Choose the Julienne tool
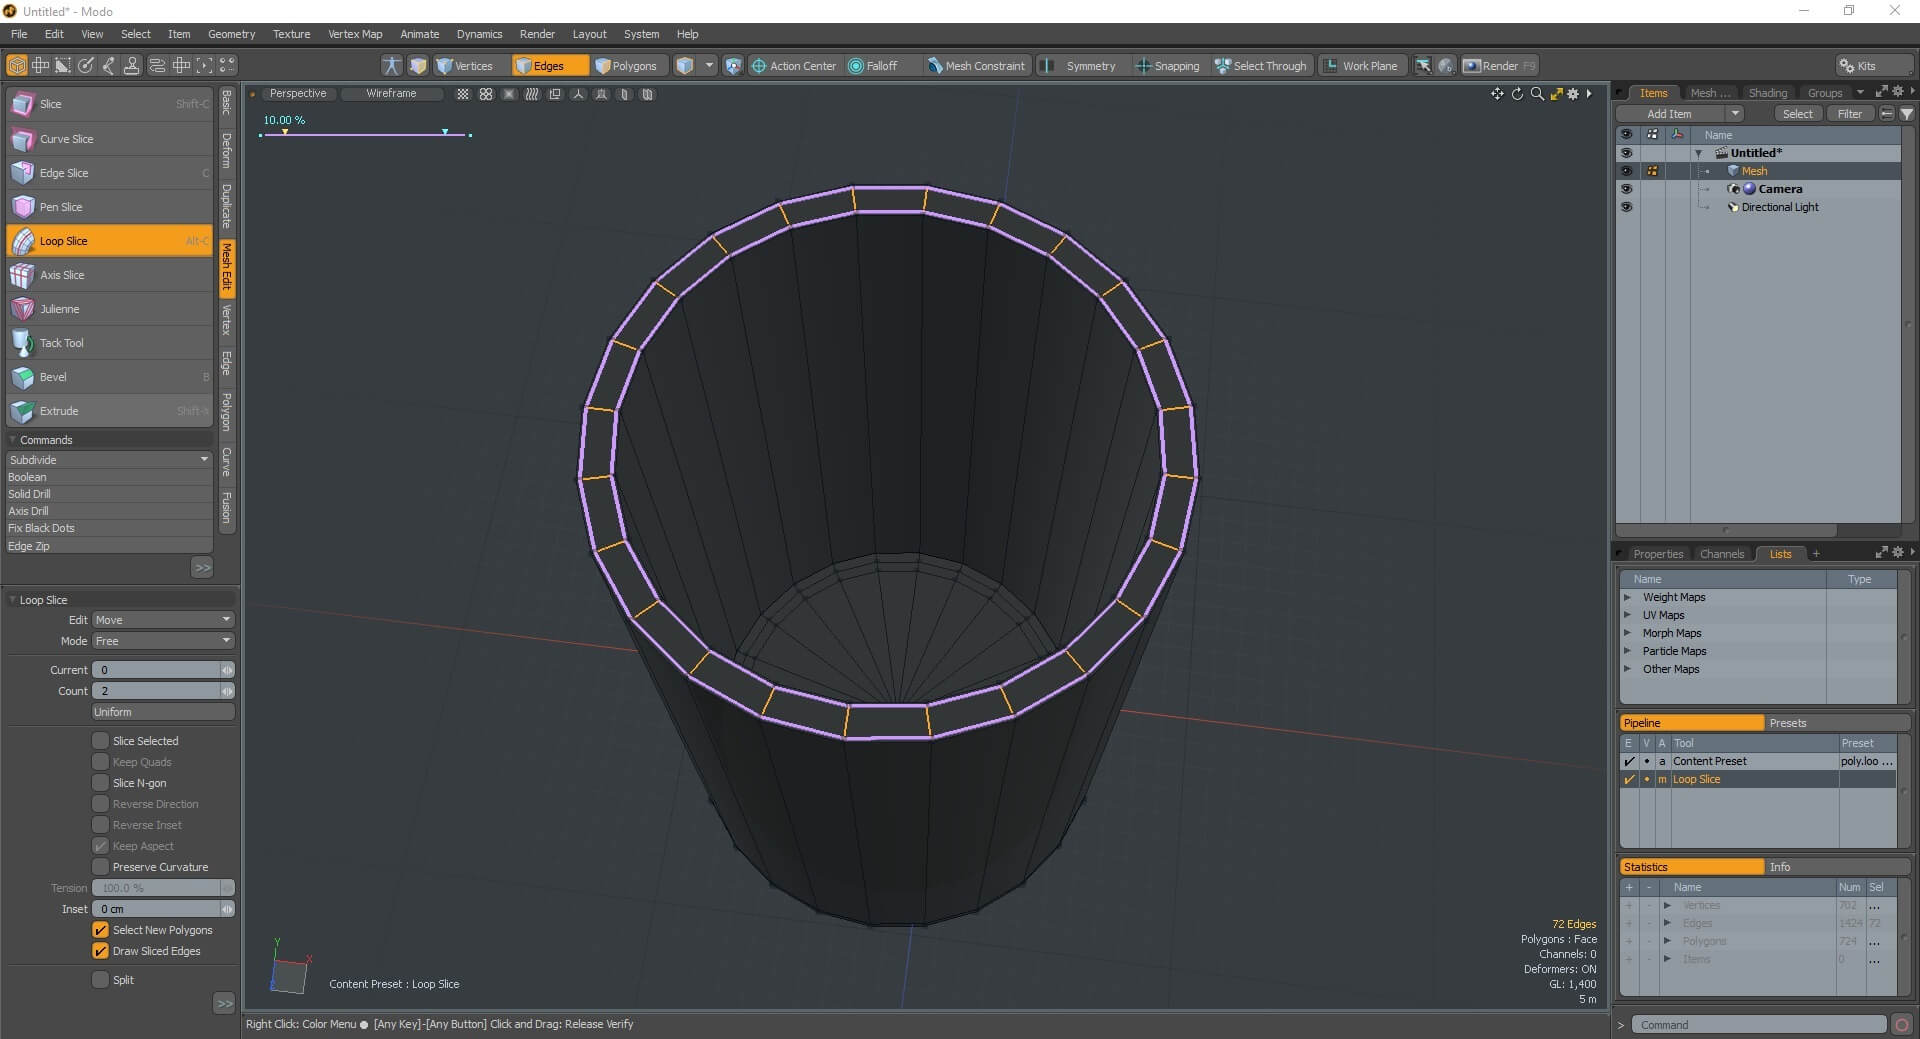 click(x=60, y=308)
